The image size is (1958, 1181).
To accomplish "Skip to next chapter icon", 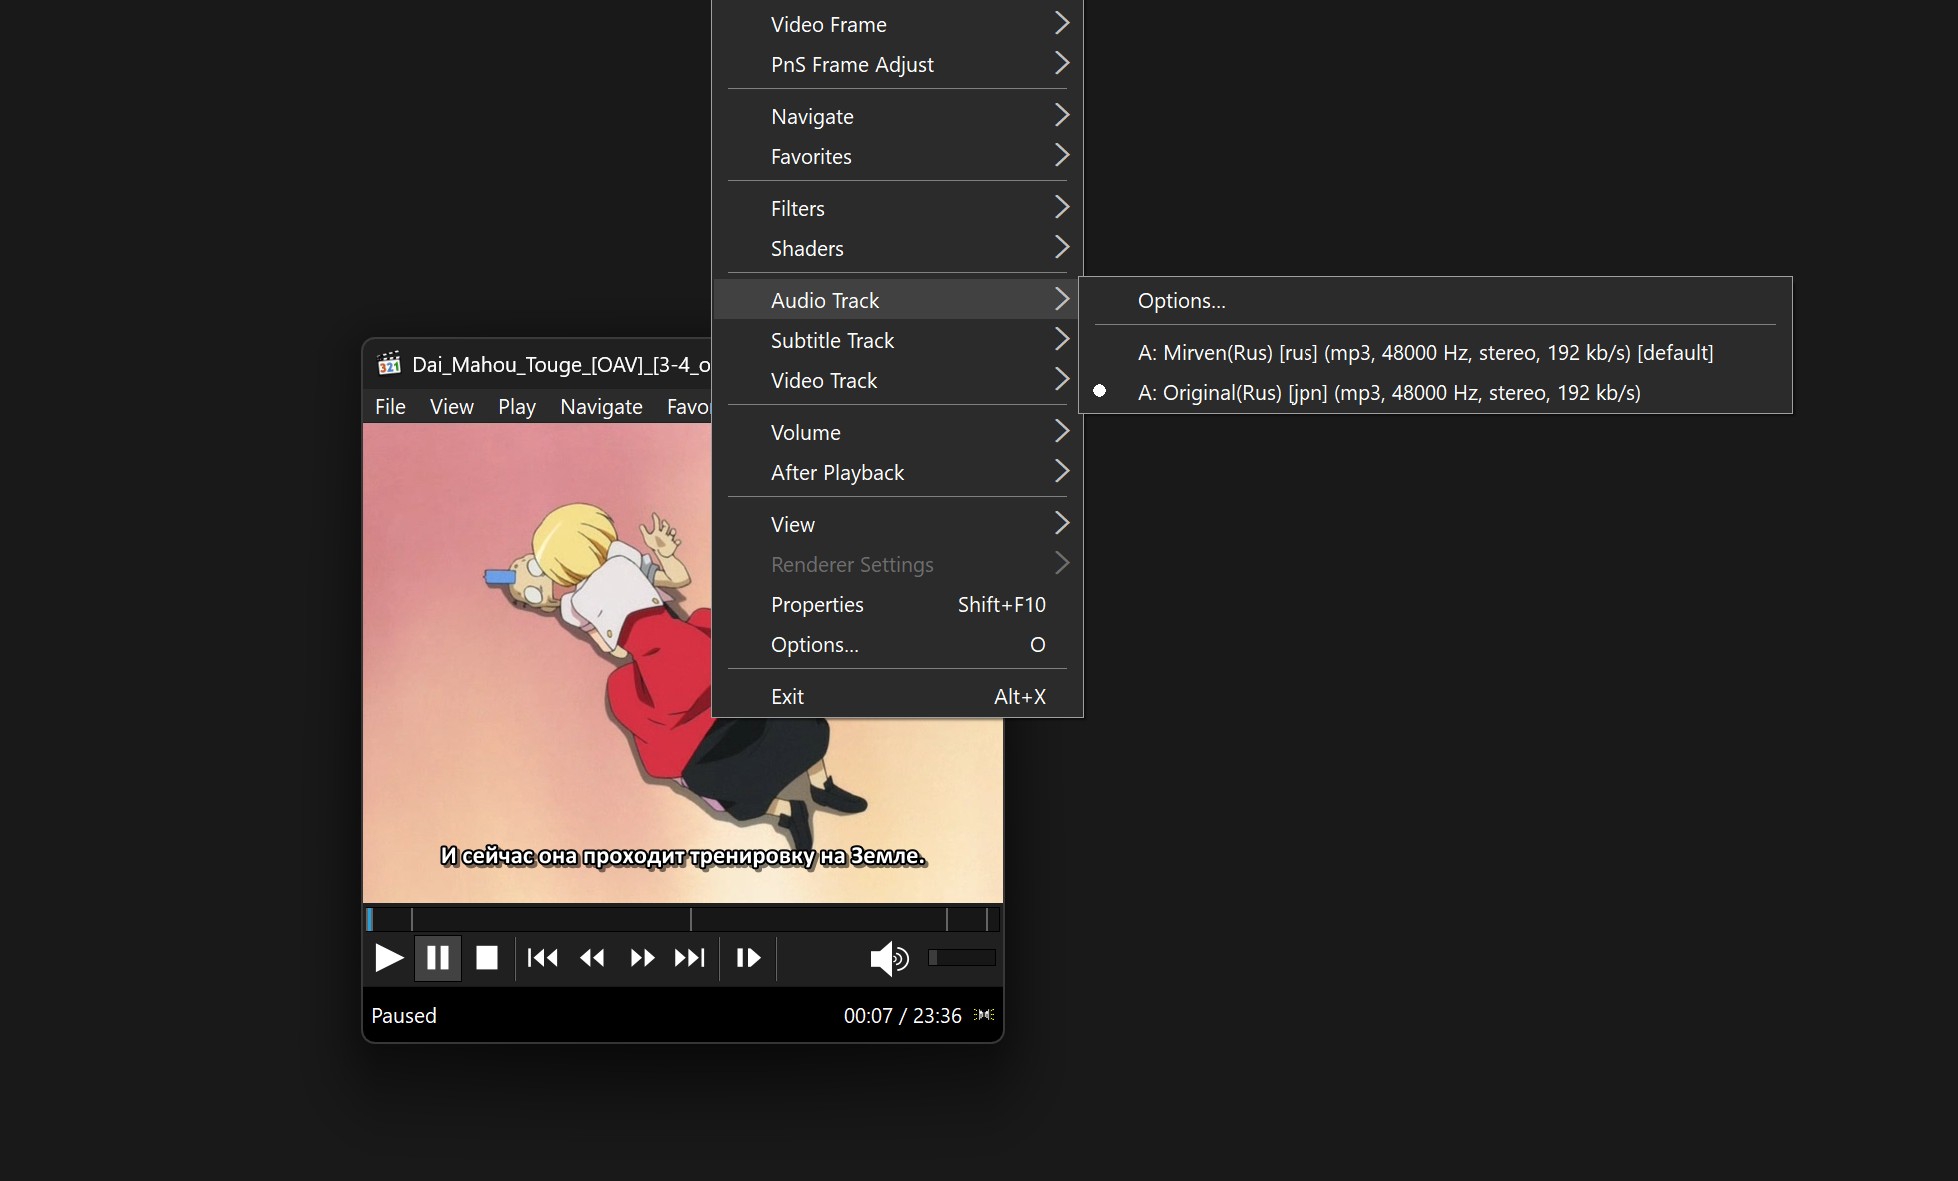I will pyautogui.click(x=690, y=958).
